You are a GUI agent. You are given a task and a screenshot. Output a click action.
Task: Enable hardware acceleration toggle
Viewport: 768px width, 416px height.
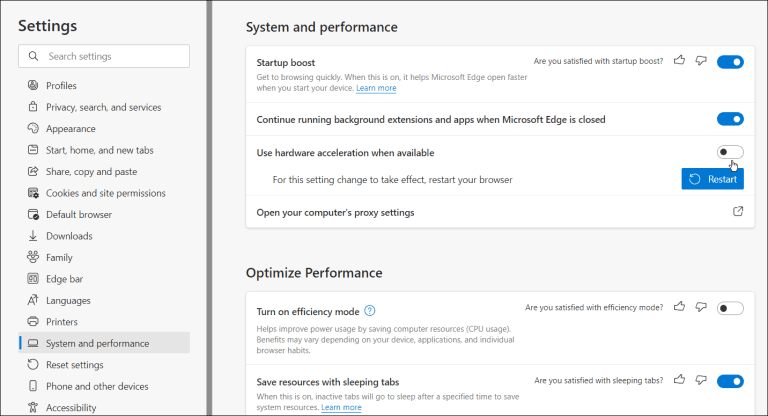click(x=730, y=152)
